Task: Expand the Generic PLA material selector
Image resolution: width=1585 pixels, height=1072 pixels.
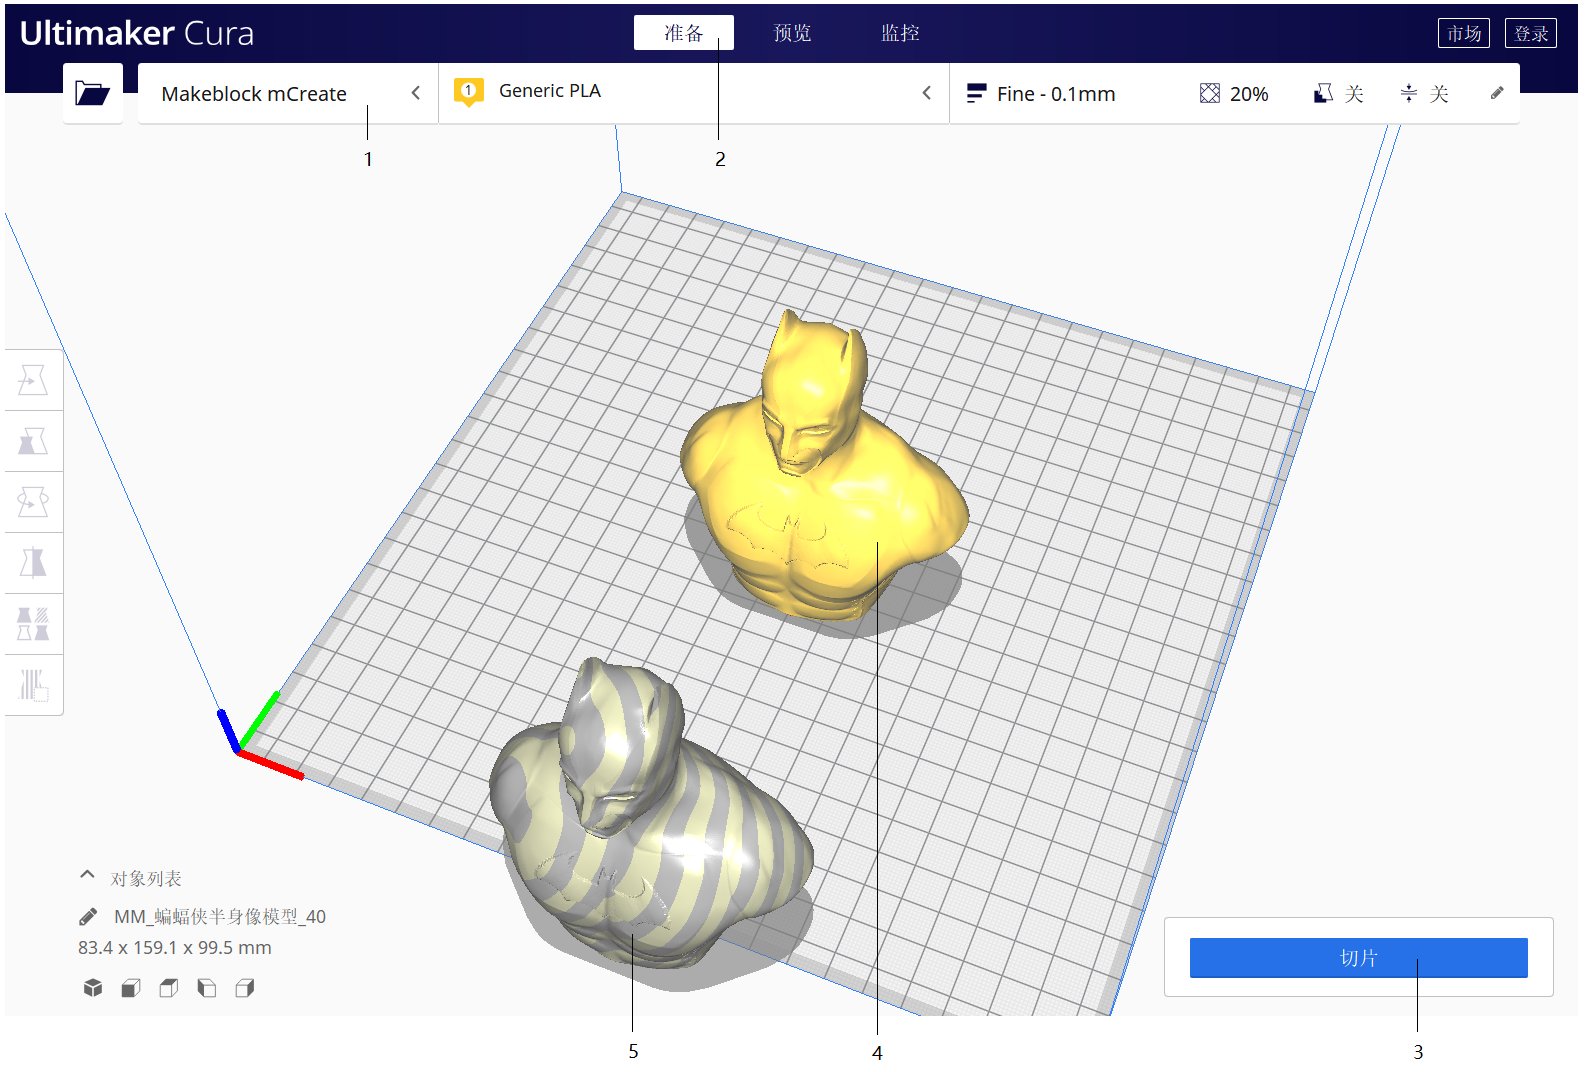Action: point(694,93)
